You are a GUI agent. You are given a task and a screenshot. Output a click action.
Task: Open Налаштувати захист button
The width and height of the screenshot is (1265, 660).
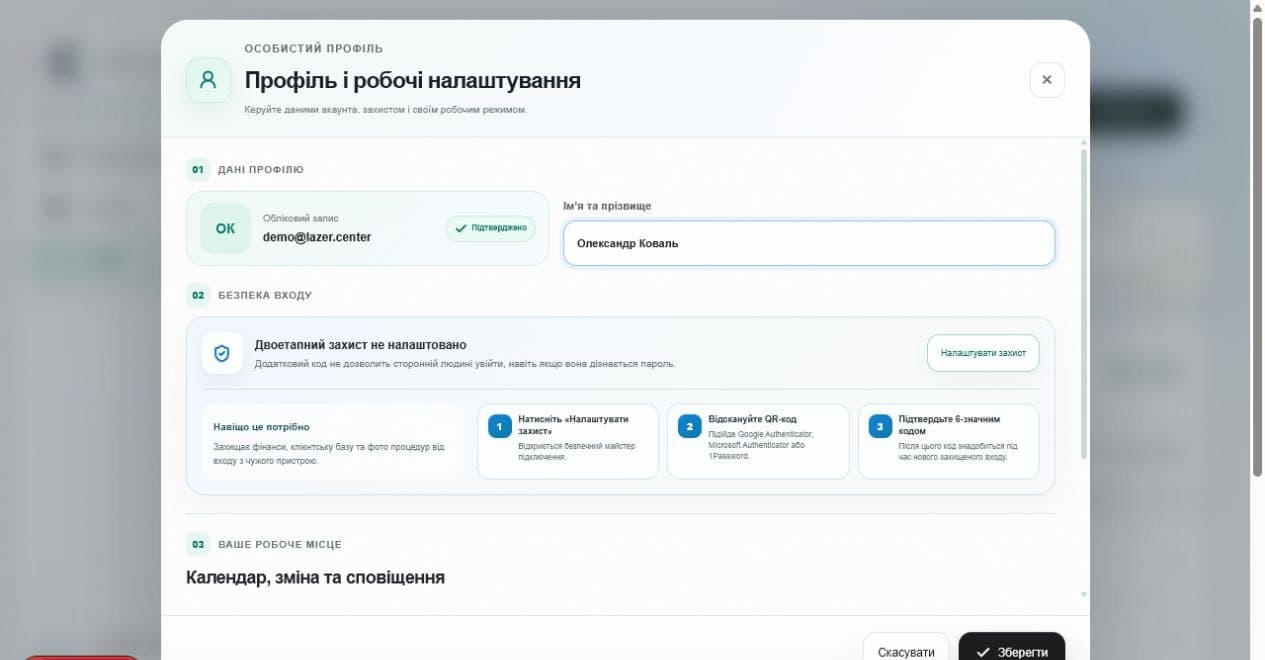point(983,353)
